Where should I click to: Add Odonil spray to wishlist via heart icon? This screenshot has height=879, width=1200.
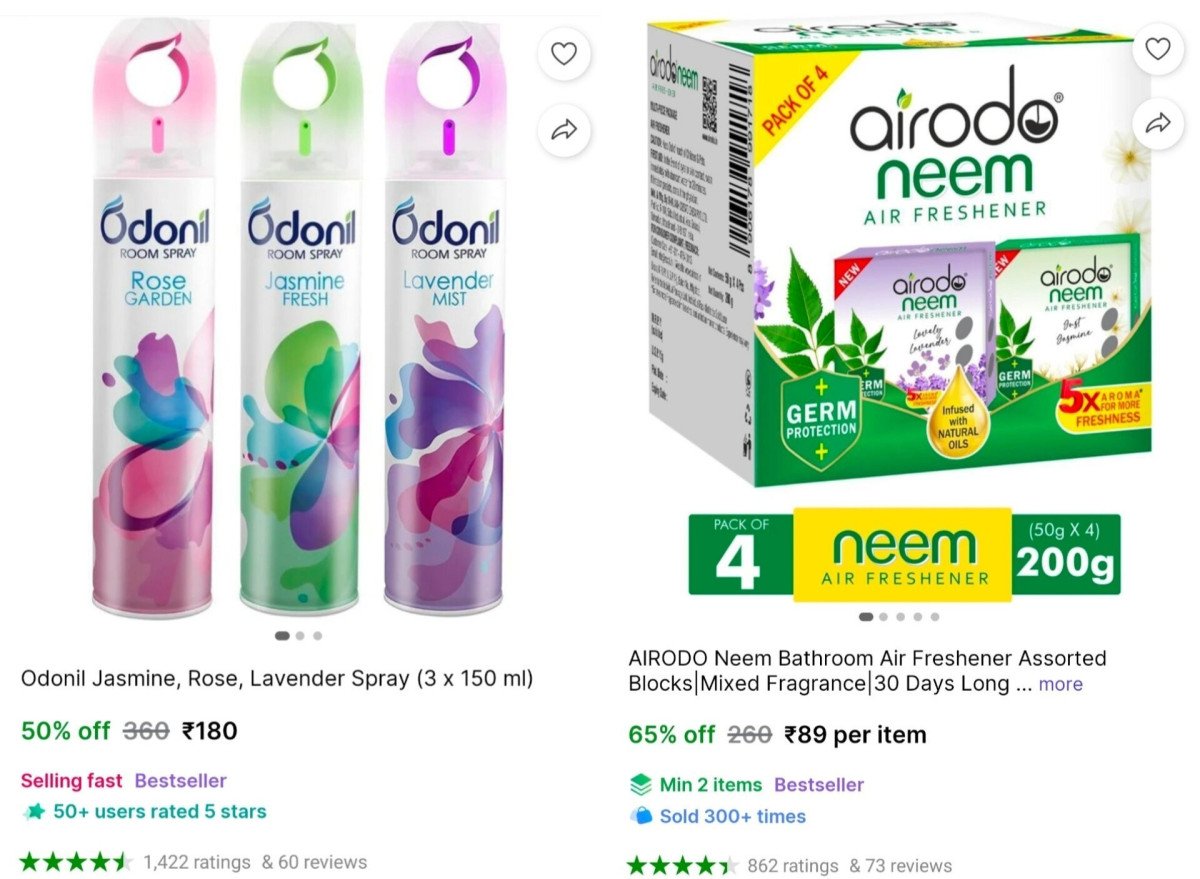tap(565, 54)
